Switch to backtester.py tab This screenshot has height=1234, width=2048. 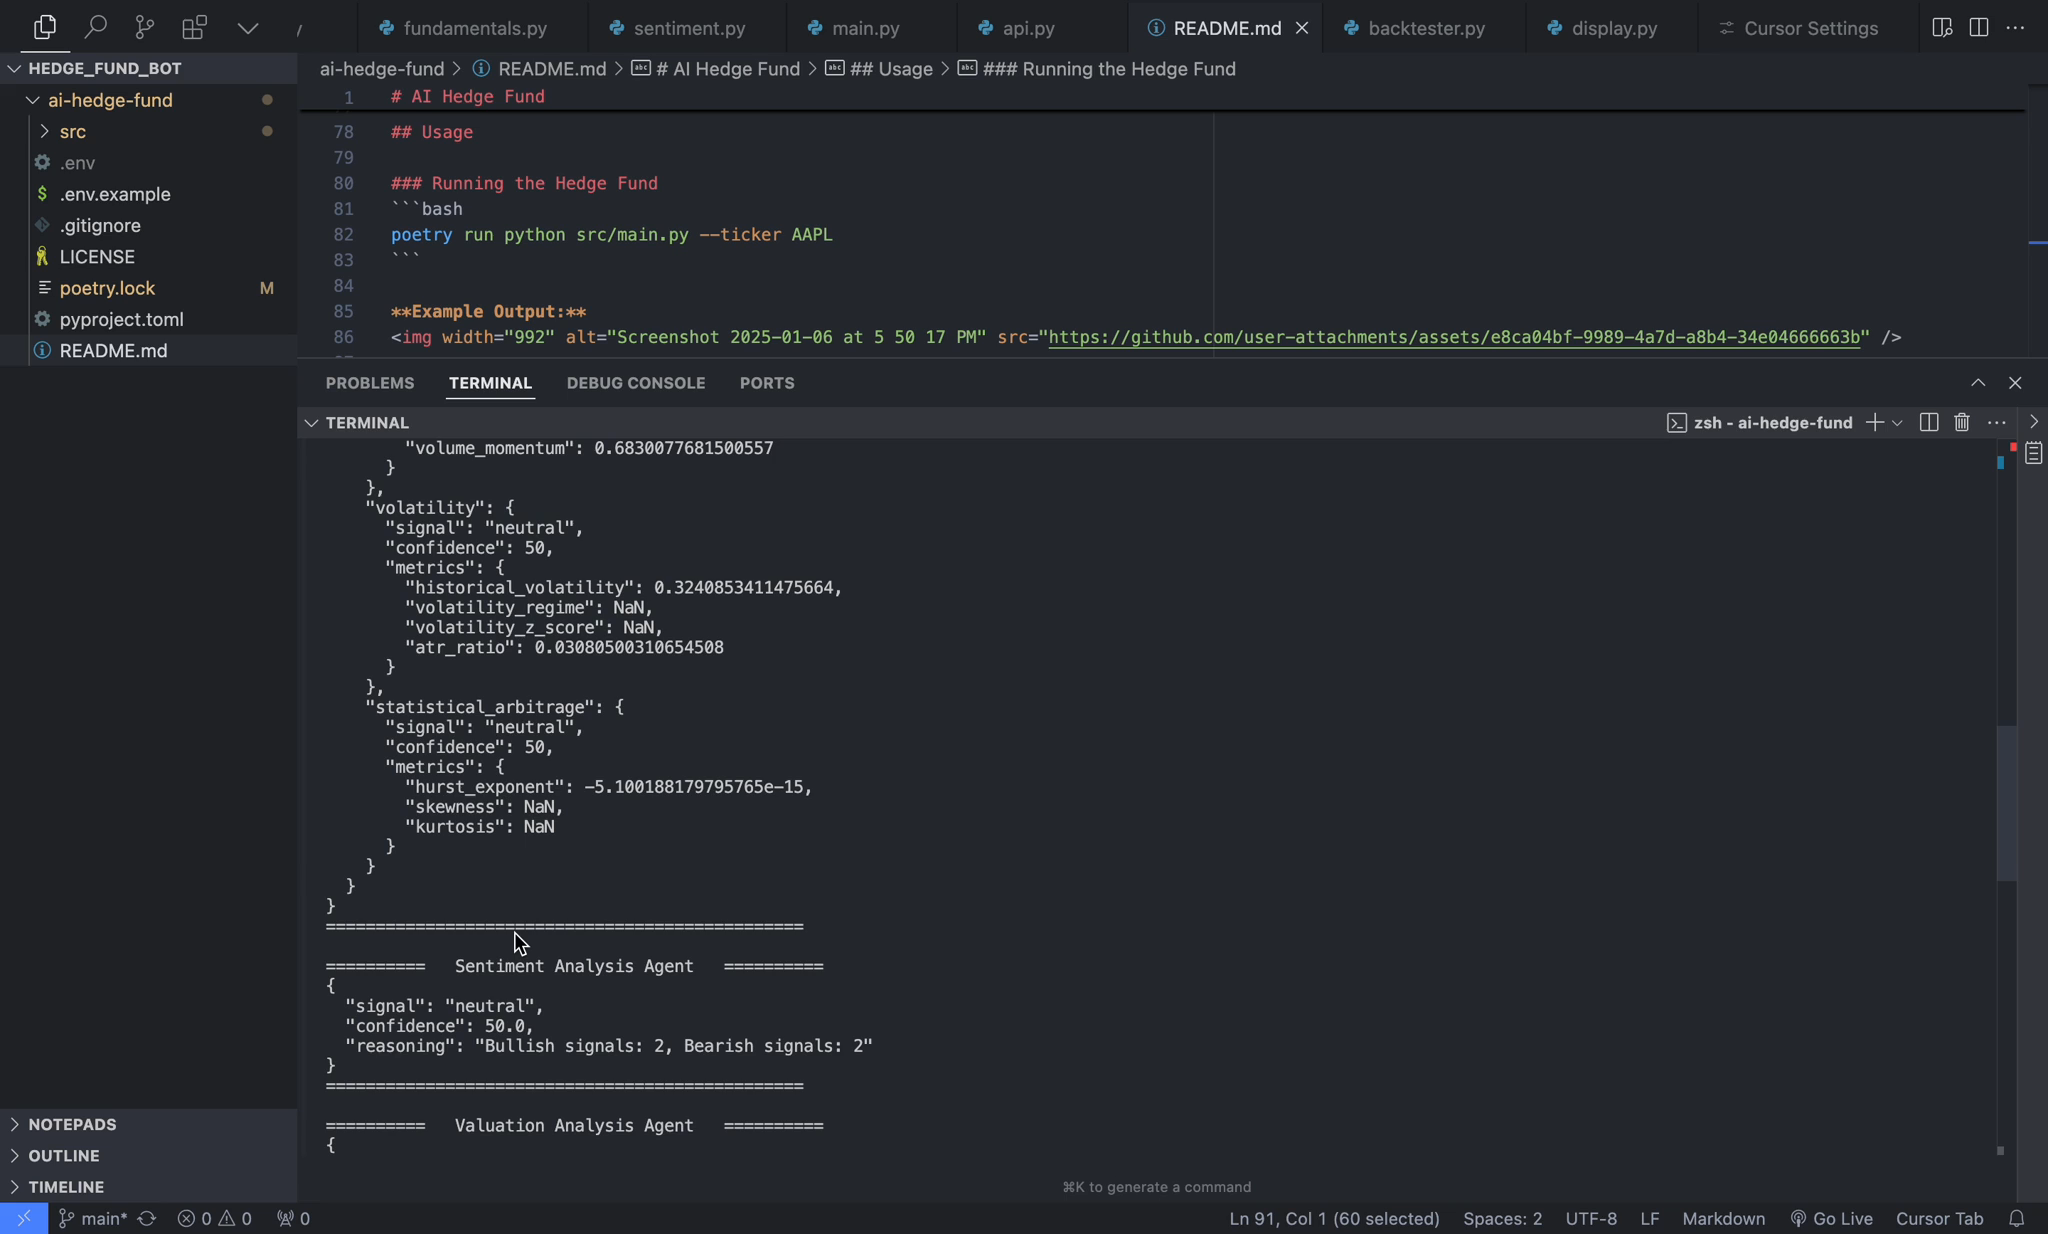click(1415, 28)
